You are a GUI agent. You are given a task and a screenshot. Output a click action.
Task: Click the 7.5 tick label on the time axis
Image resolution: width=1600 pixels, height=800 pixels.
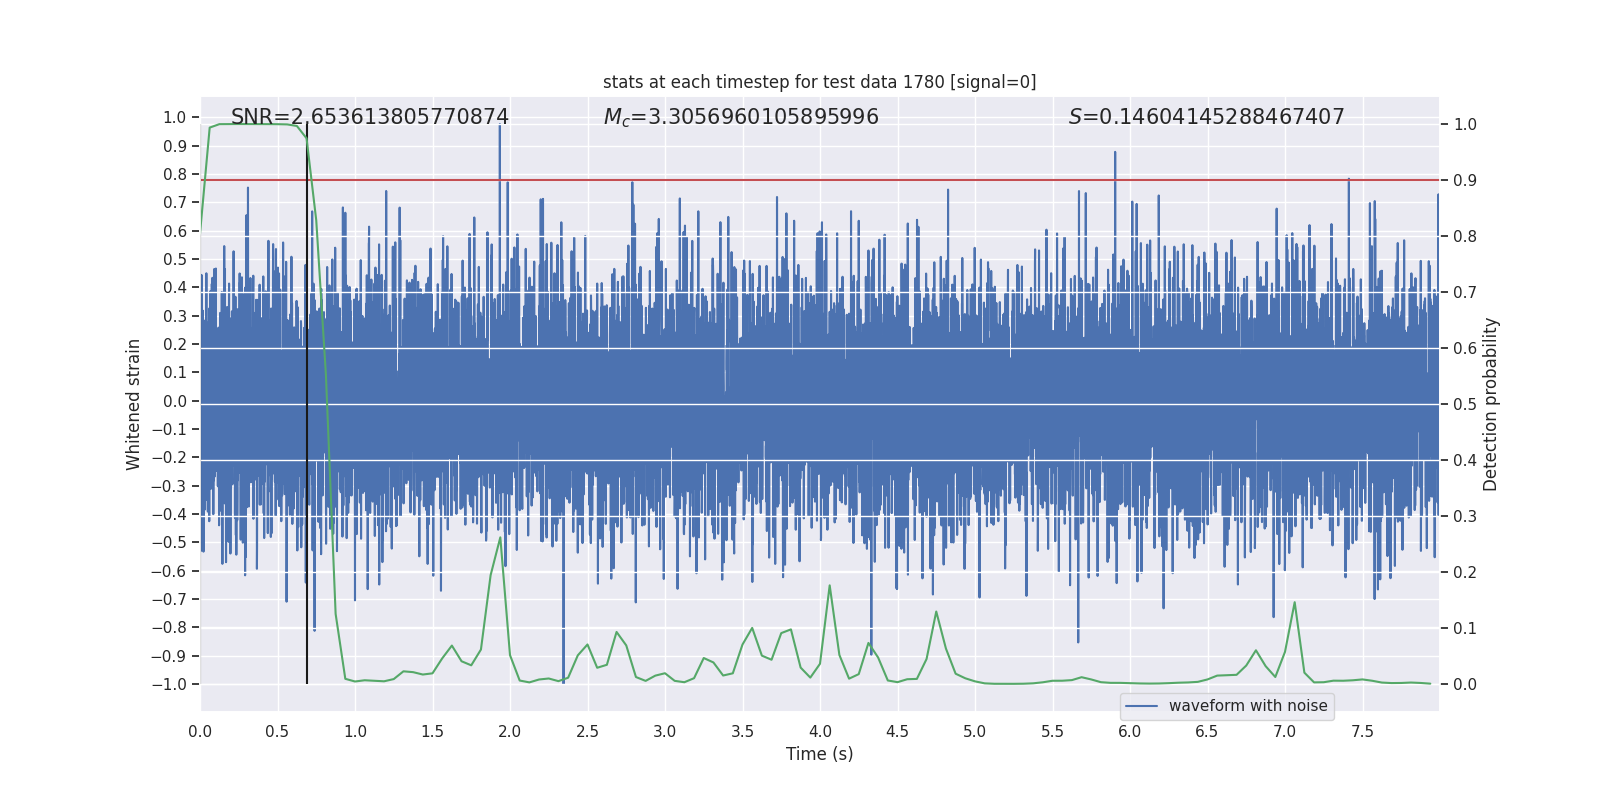click(1362, 731)
